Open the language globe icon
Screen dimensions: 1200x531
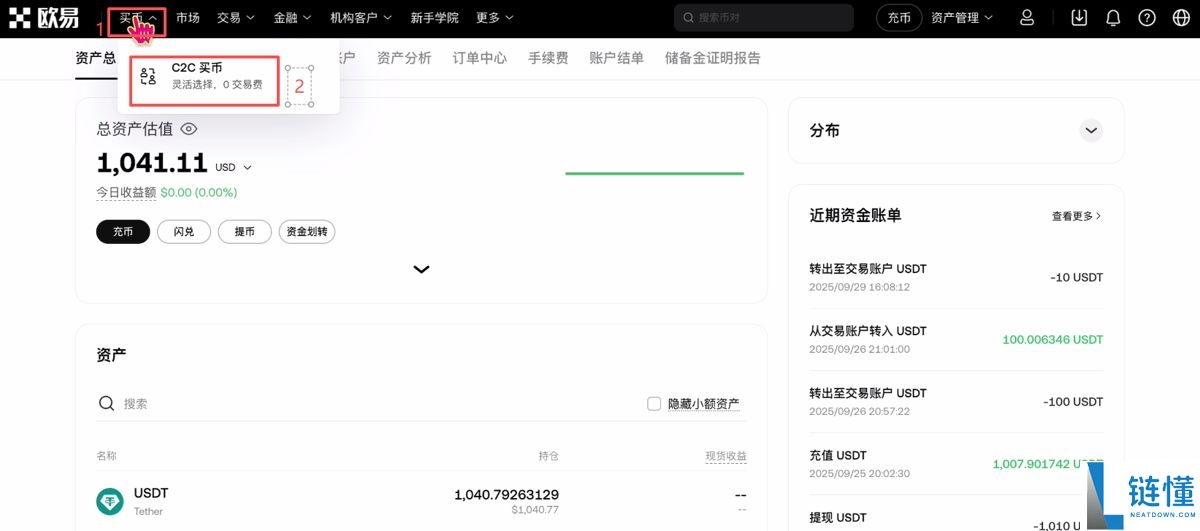point(1180,18)
